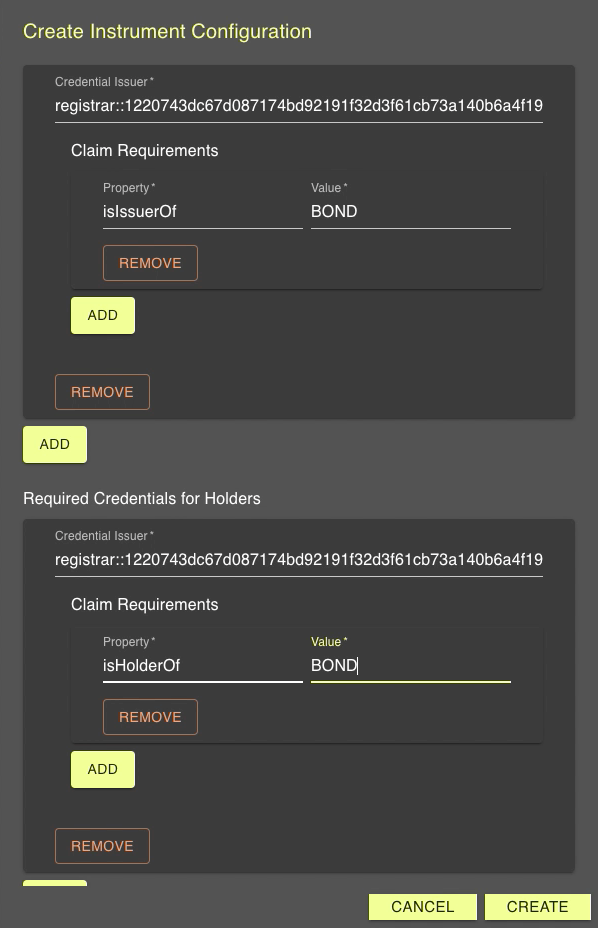
Task: Select the holder section Credential Issuer field
Action: pyautogui.click(x=298, y=560)
